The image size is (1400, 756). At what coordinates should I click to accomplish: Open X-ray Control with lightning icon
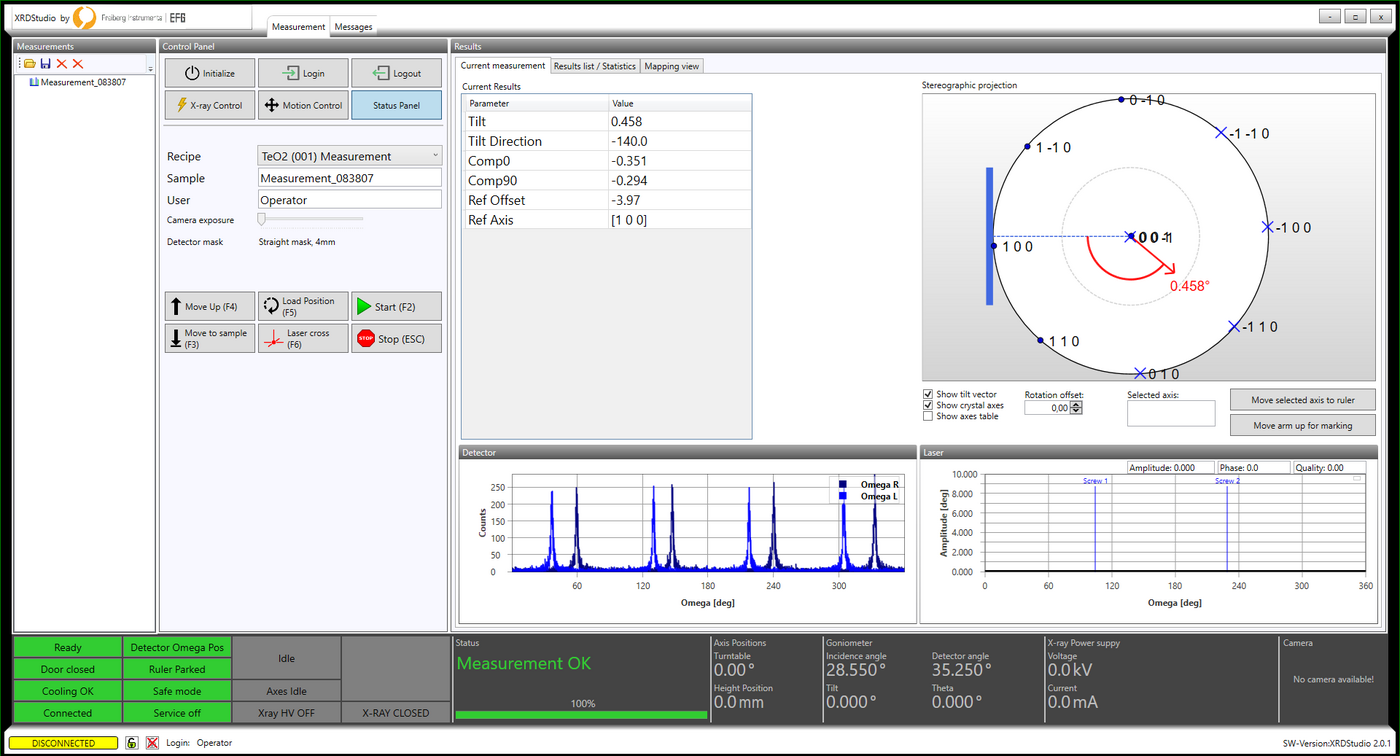[x=210, y=105]
